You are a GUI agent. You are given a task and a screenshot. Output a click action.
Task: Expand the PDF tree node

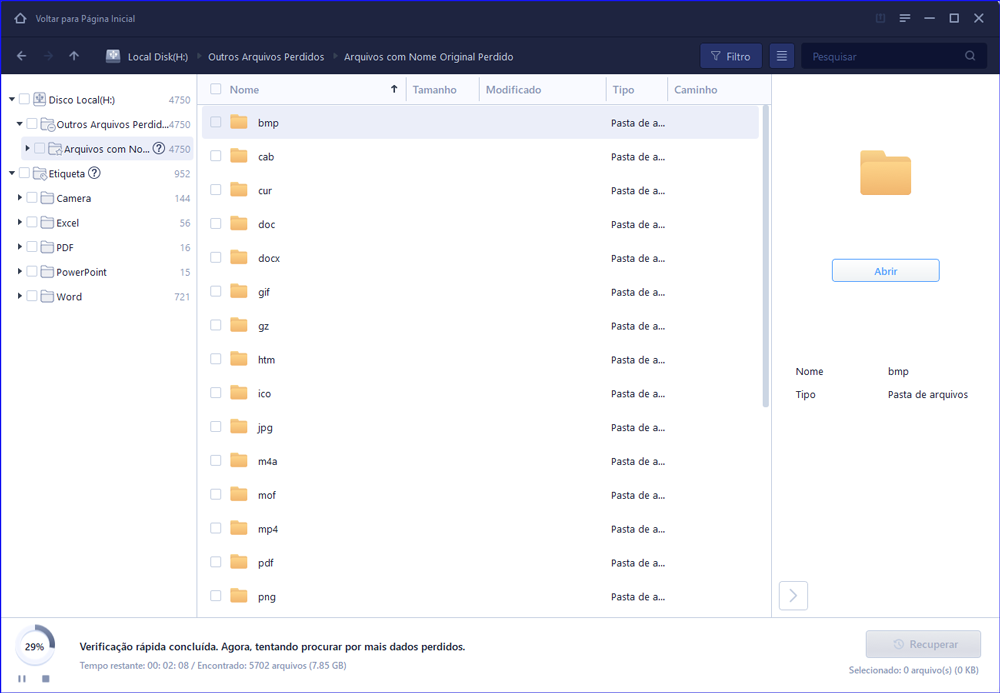(20, 247)
